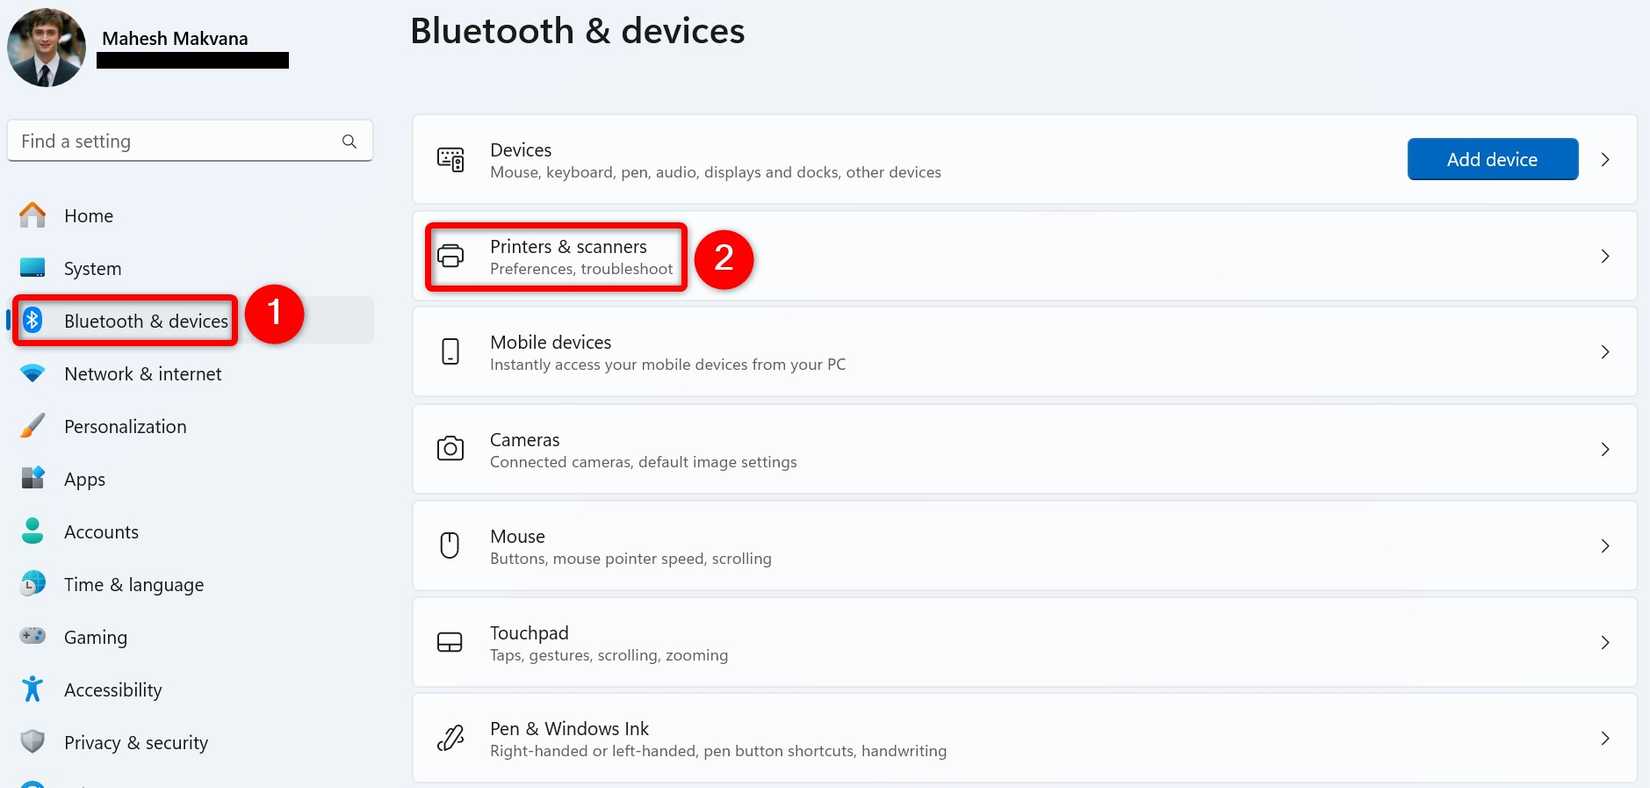This screenshot has height=788, width=1650.
Task: Expand Printers & scanners with its chevron
Action: pyautogui.click(x=1605, y=256)
